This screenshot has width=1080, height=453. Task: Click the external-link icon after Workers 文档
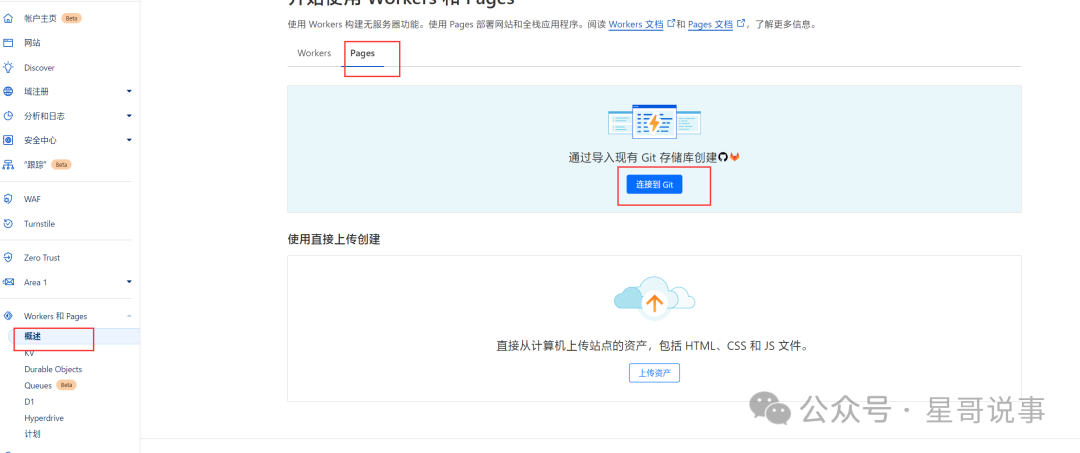[x=670, y=23]
